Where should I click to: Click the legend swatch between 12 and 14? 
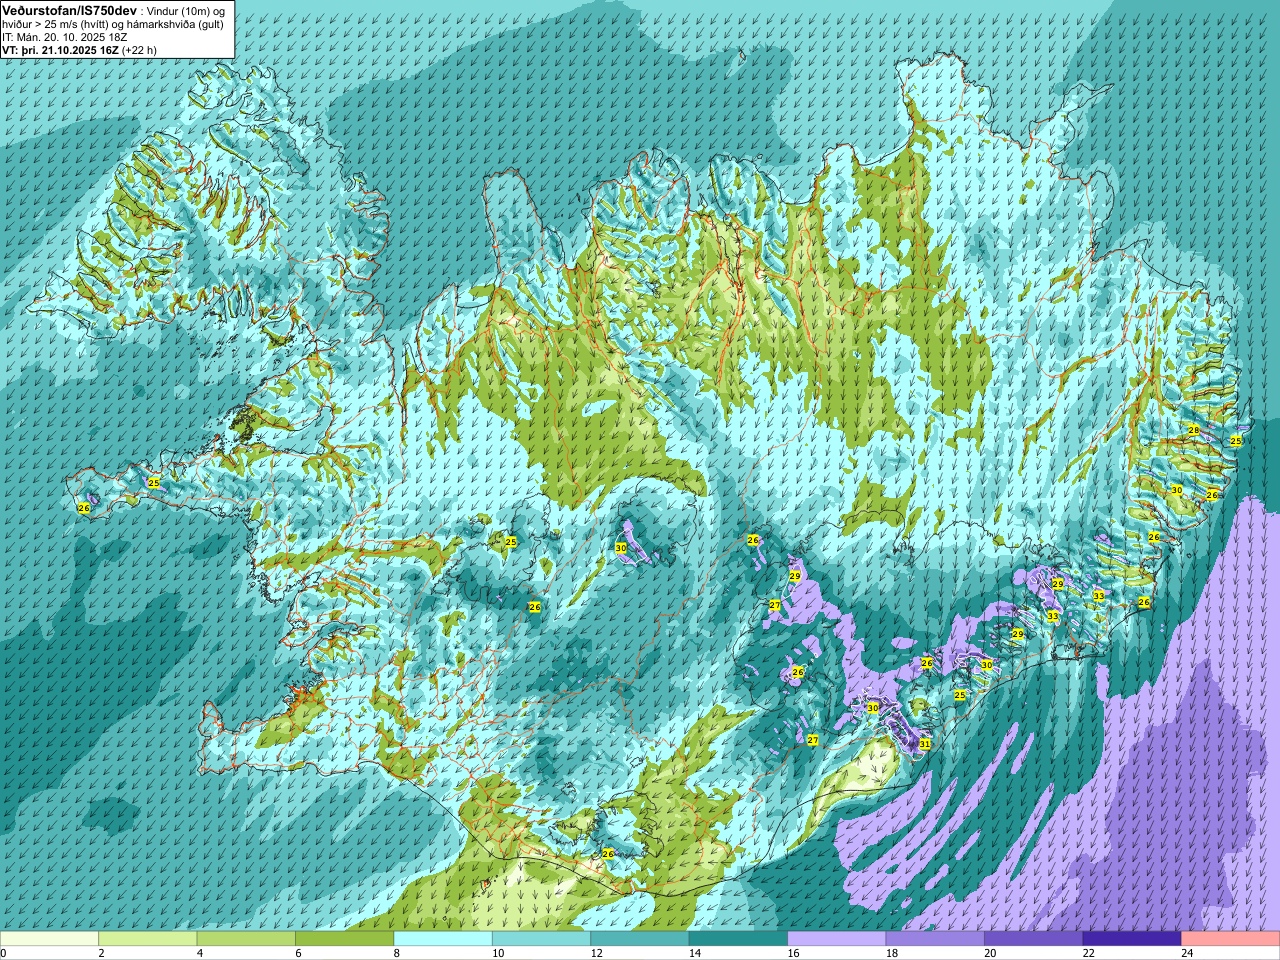click(640, 938)
